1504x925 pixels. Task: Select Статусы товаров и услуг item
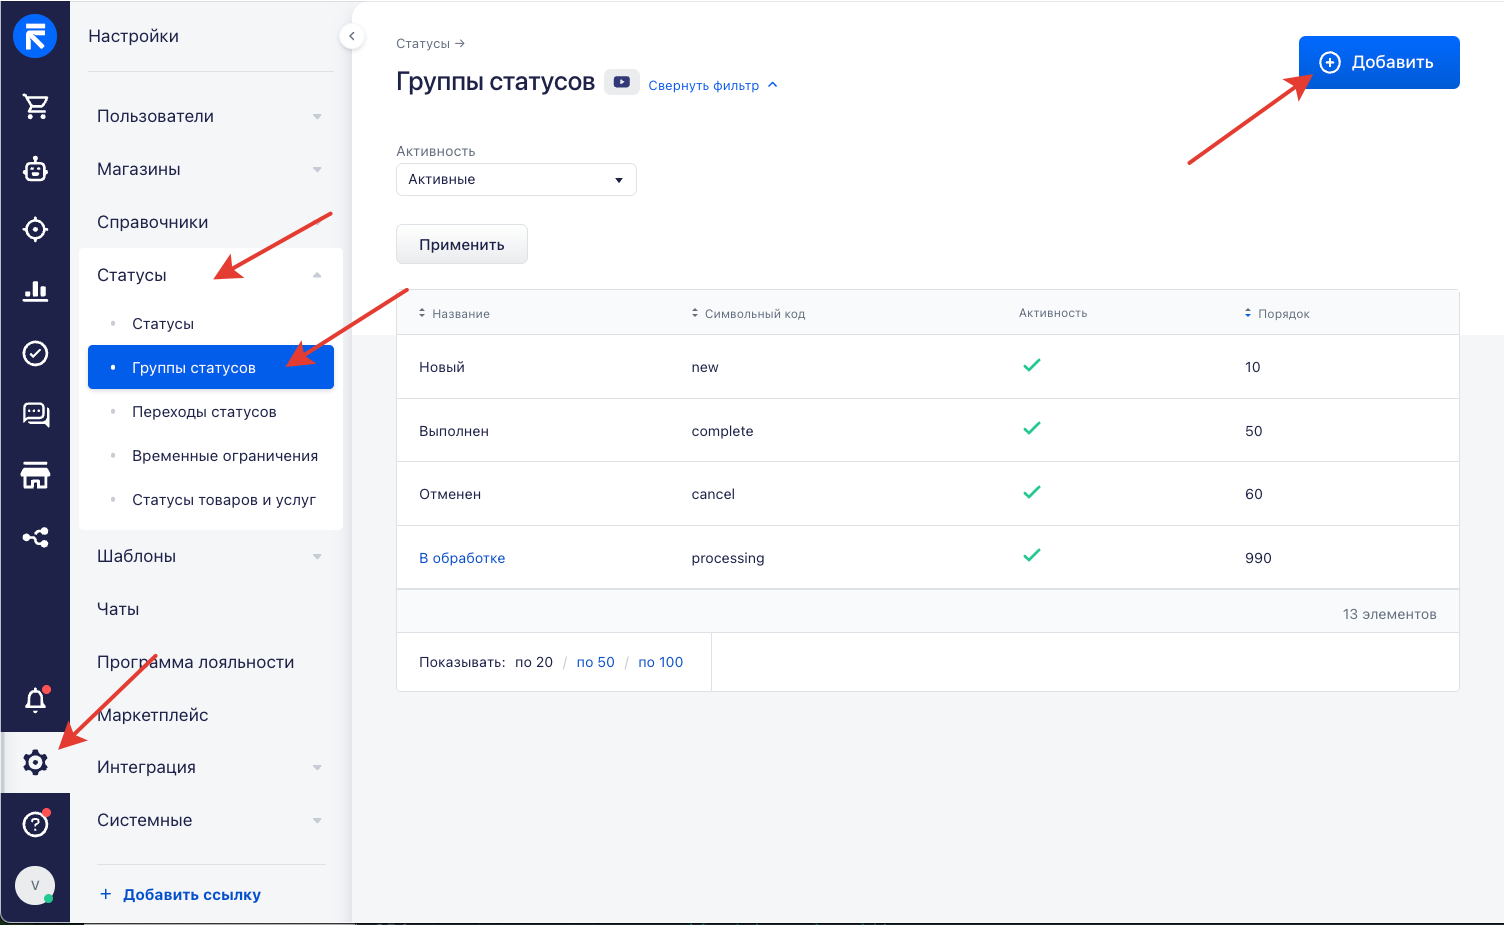pyautogui.click(x=224, y=500)
